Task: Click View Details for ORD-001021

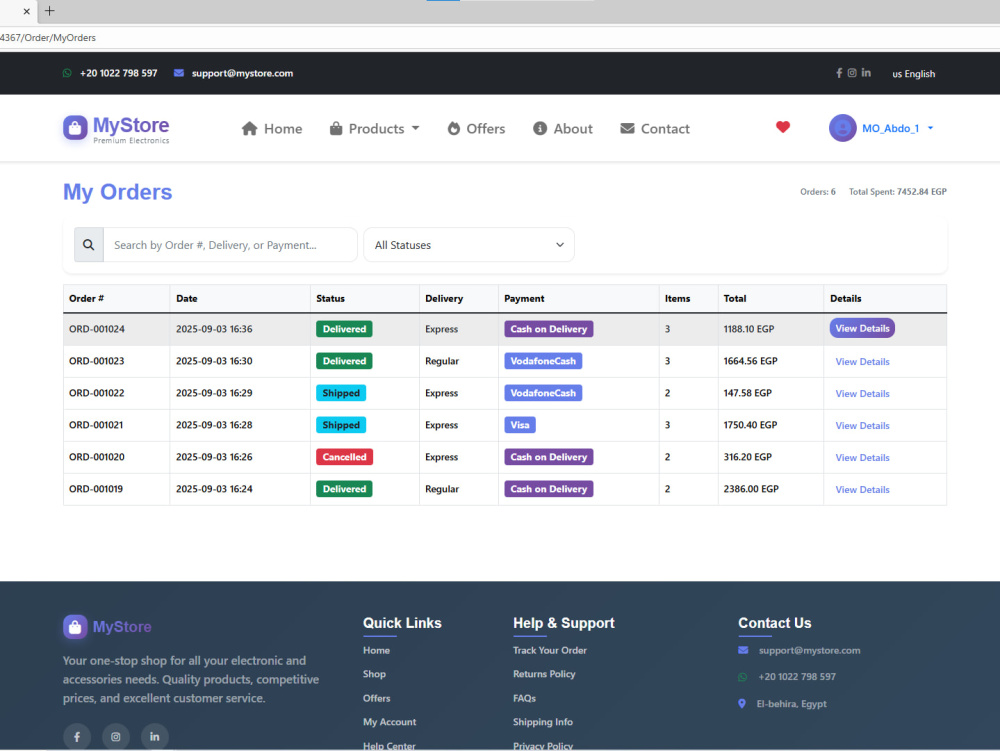Action: [x=862, y=425]
